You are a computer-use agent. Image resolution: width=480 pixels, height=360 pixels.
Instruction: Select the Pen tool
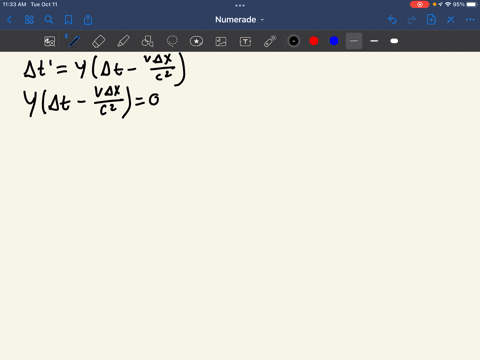tap(74, 41)
